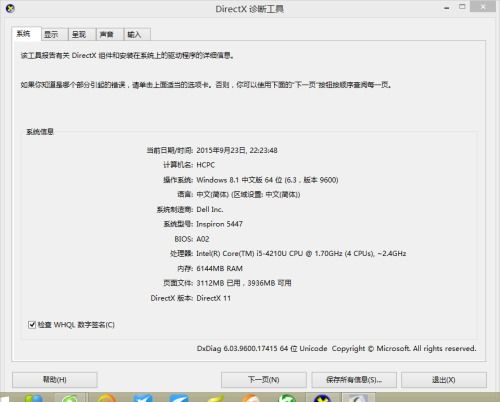The height and width of the screenshot is (402, 500).
Task: Click the 帮助(H) button
Action: (55, 380)
